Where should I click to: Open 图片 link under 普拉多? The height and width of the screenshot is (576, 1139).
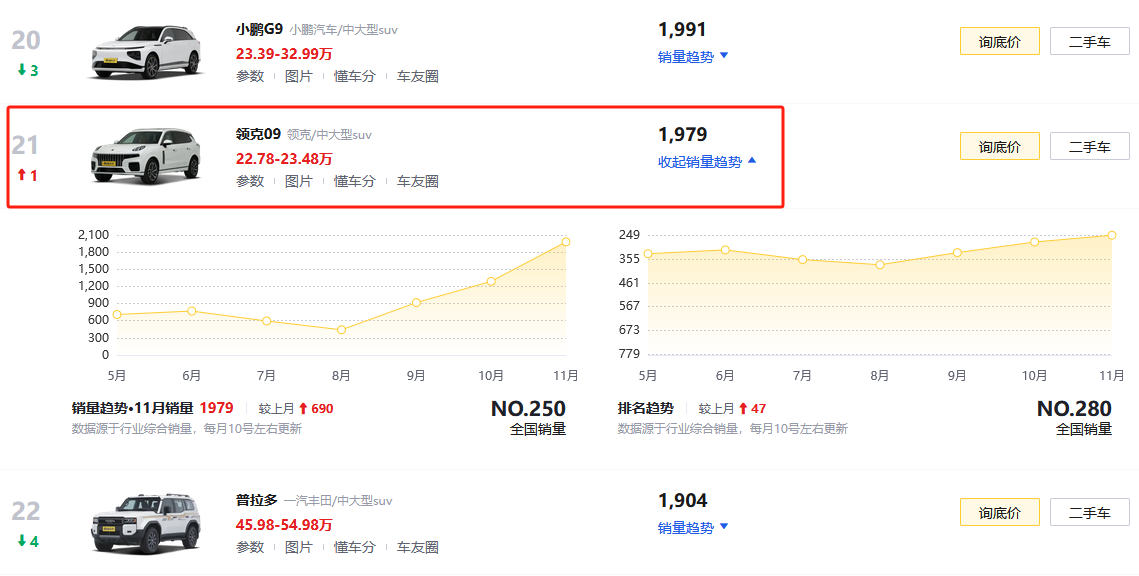[x=299, y=547]
